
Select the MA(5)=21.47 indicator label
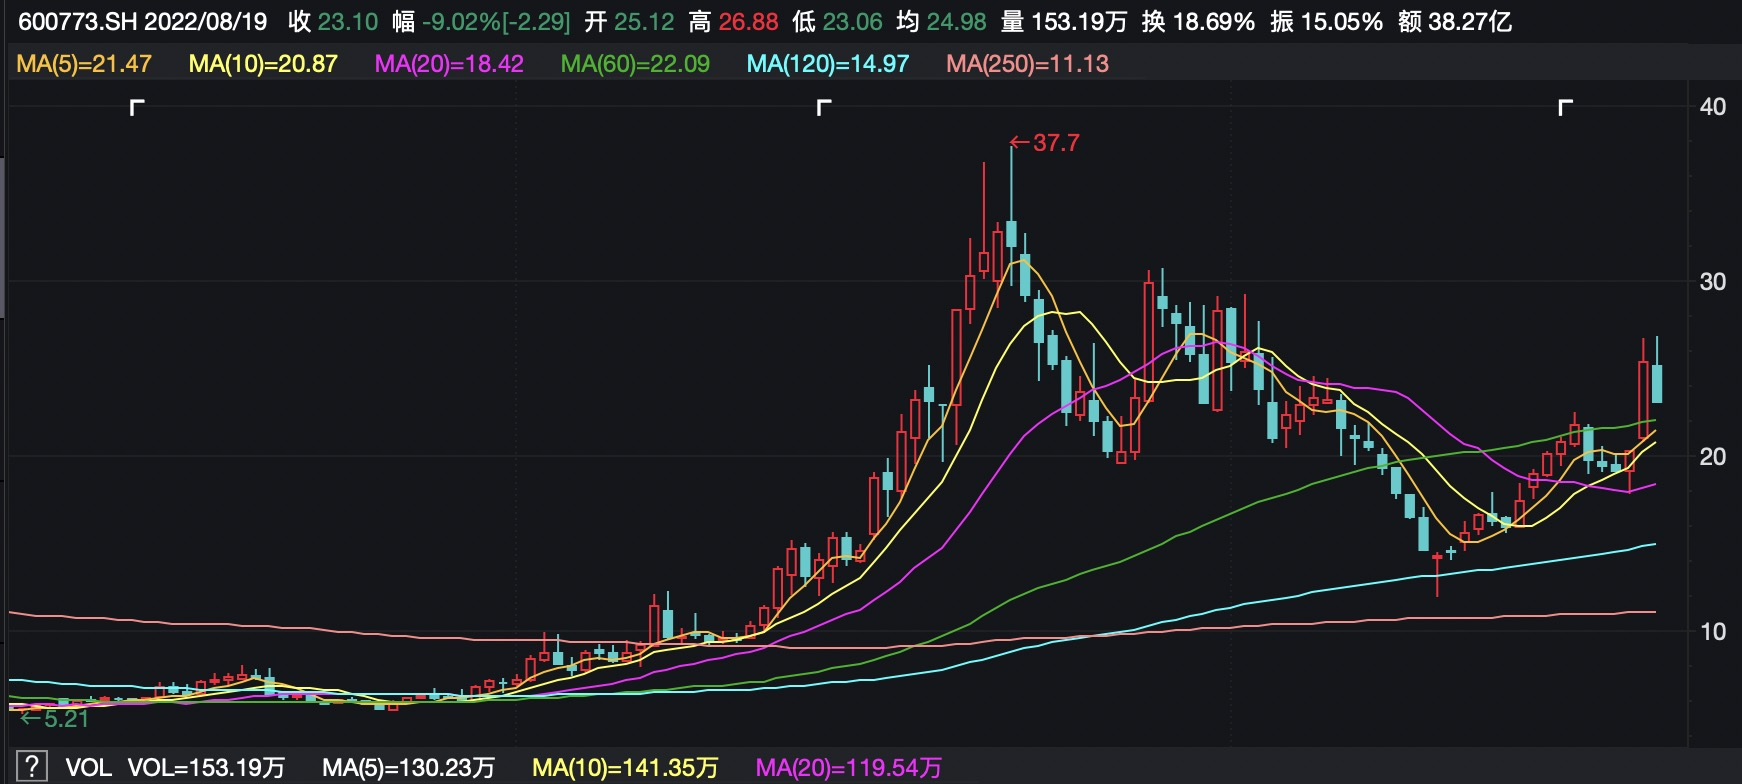point(84,64)
